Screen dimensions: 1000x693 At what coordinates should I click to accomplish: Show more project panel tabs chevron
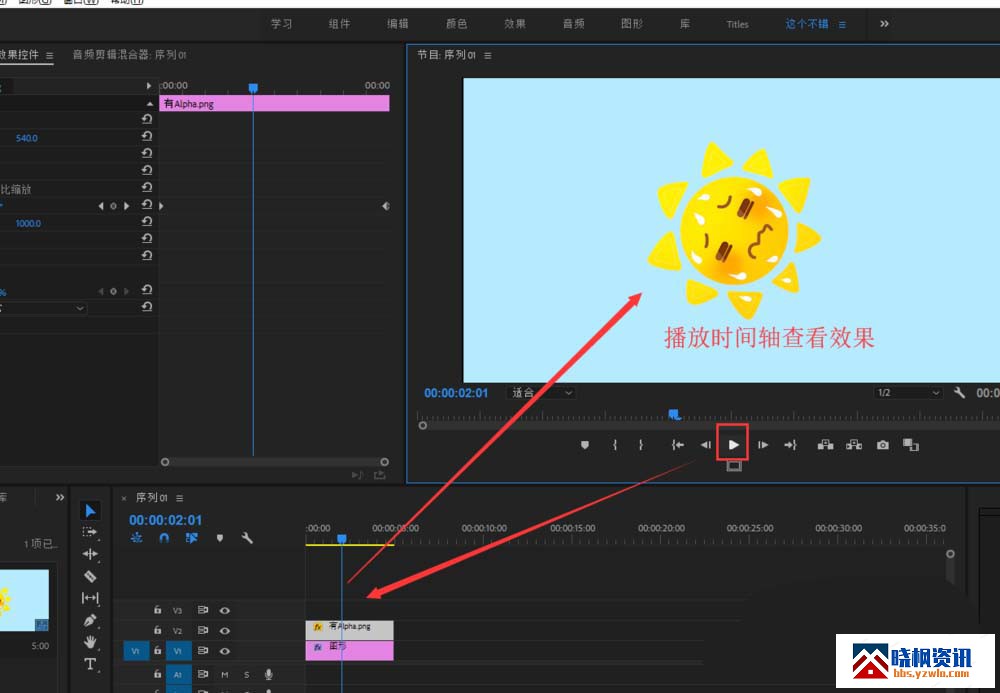pyautogui.click(x=60, y=497)
